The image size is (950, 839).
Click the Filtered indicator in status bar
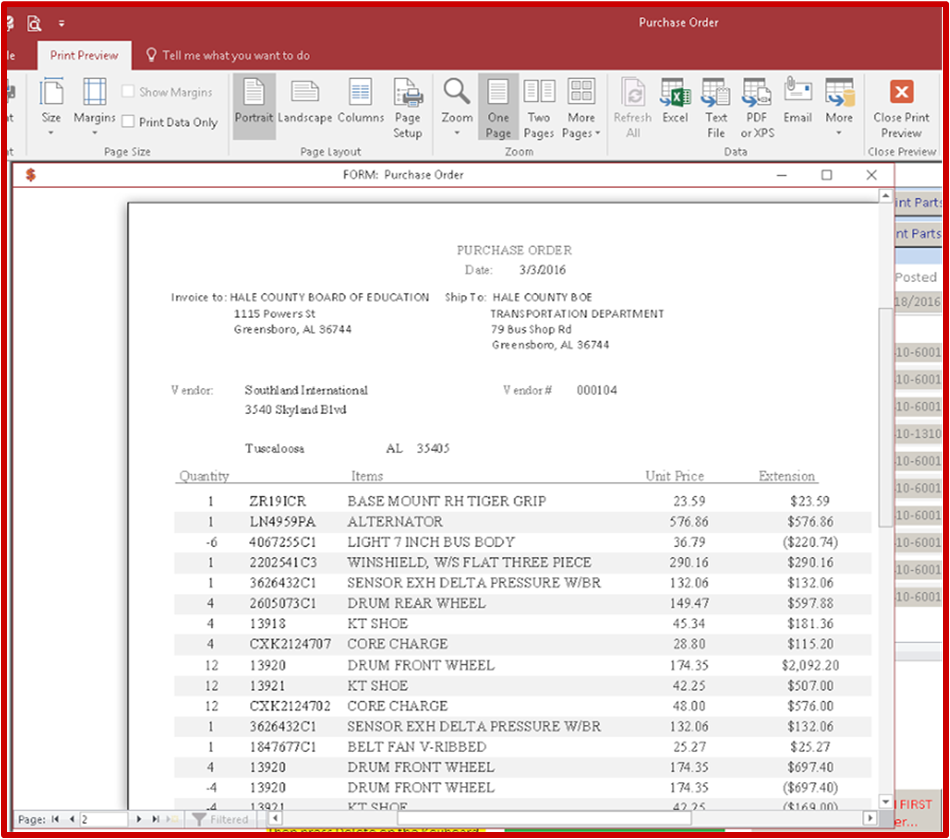tap(221, 819)
